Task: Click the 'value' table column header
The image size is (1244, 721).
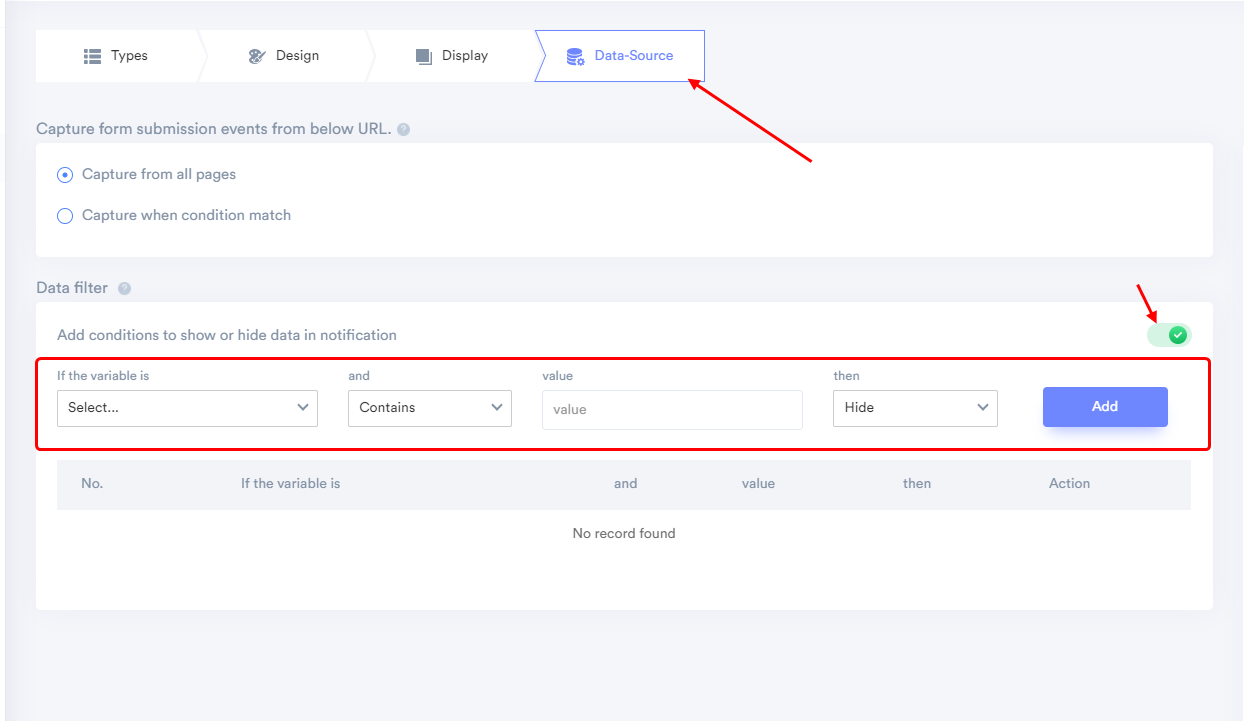Action: tap(758, 483)
